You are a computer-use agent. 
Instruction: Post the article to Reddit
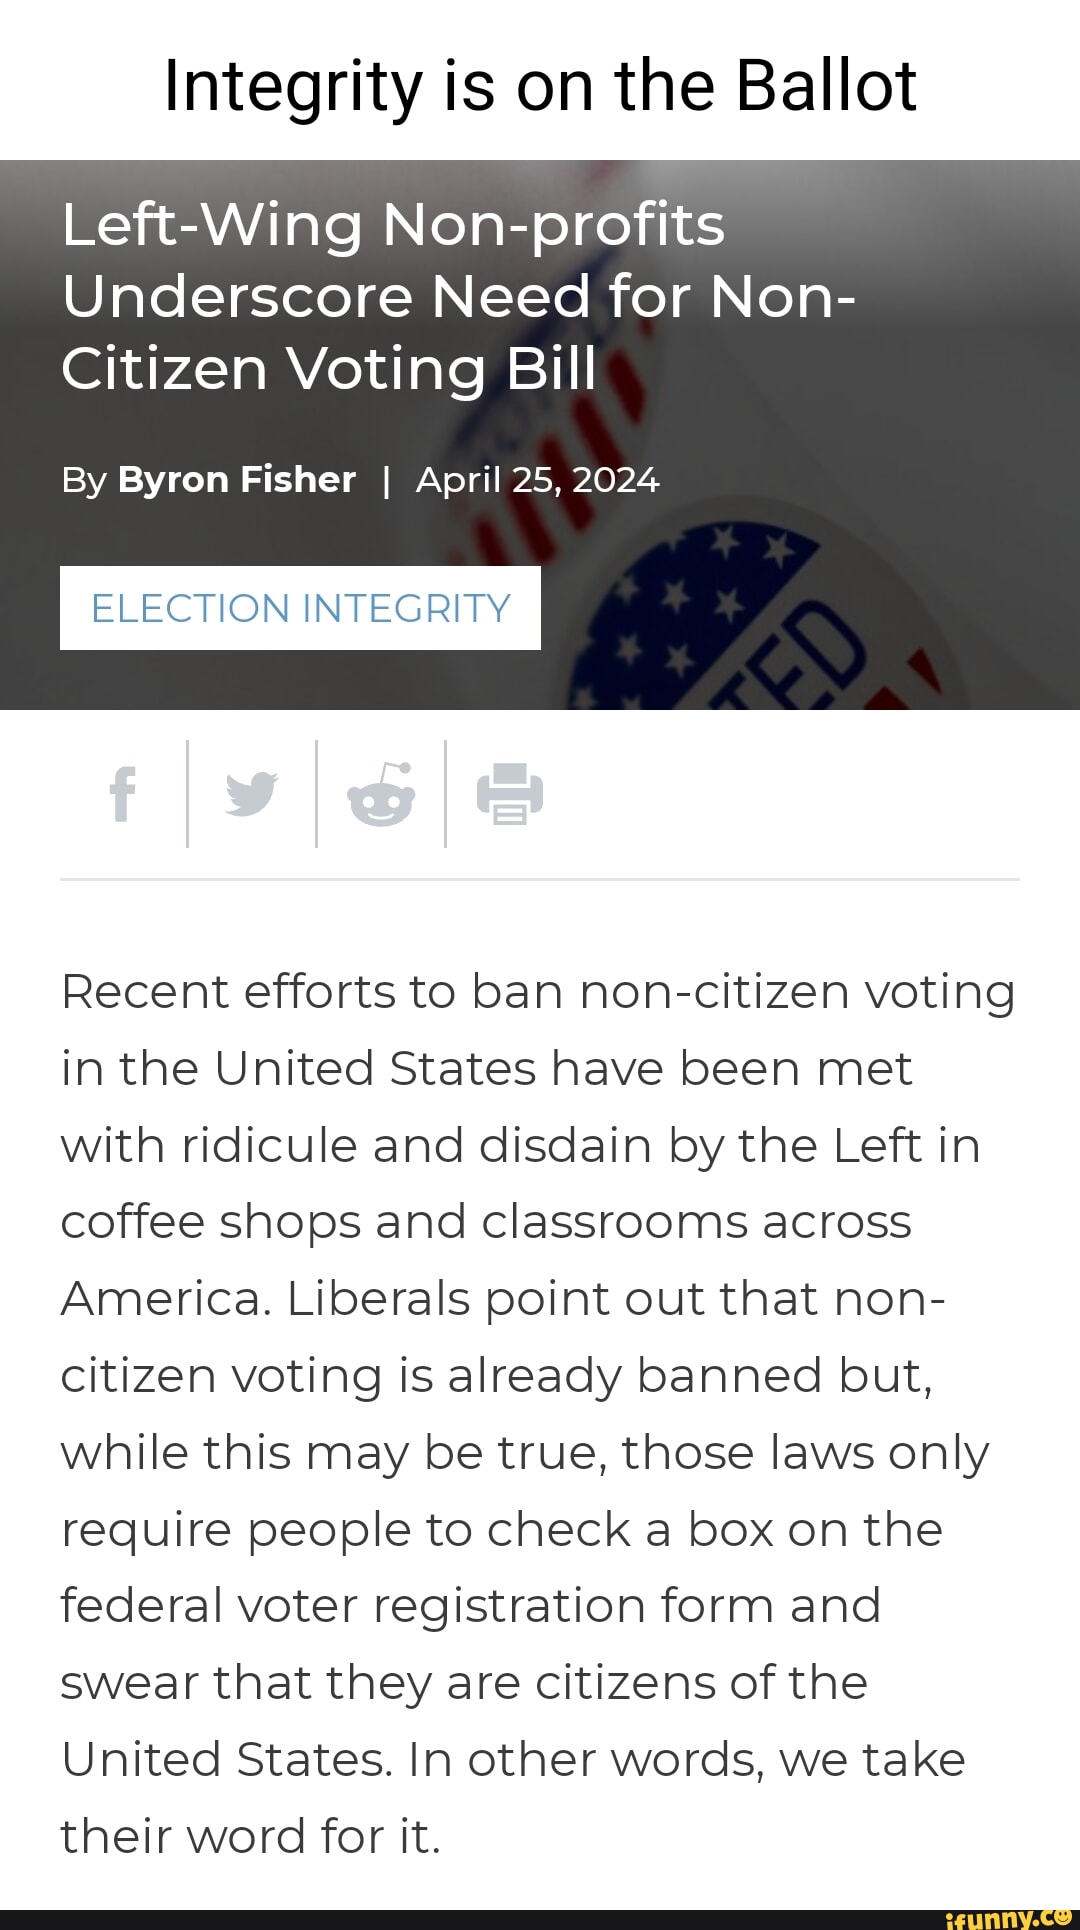pos(380,794)
